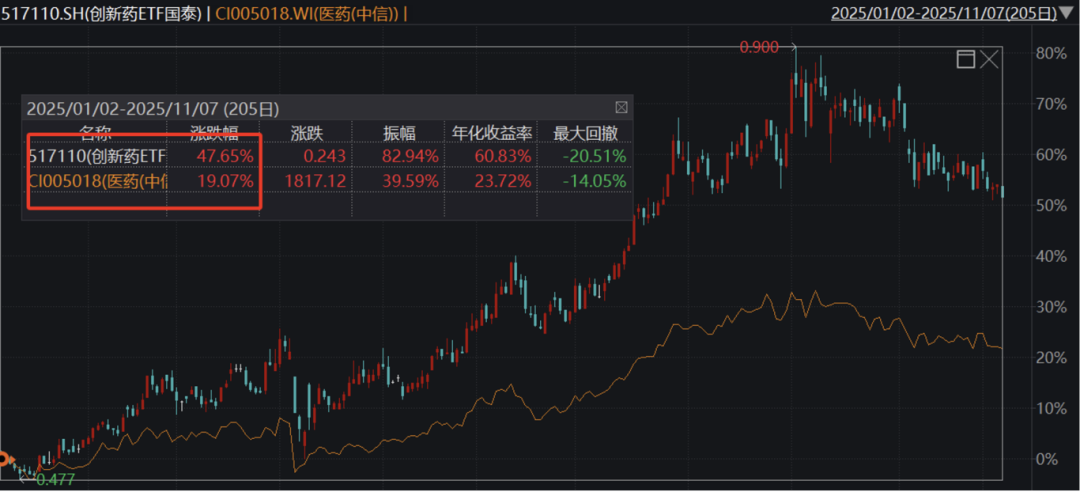Close the interval statistics panel
This screenshot has height=492, width=1080.
coord(622,107)
